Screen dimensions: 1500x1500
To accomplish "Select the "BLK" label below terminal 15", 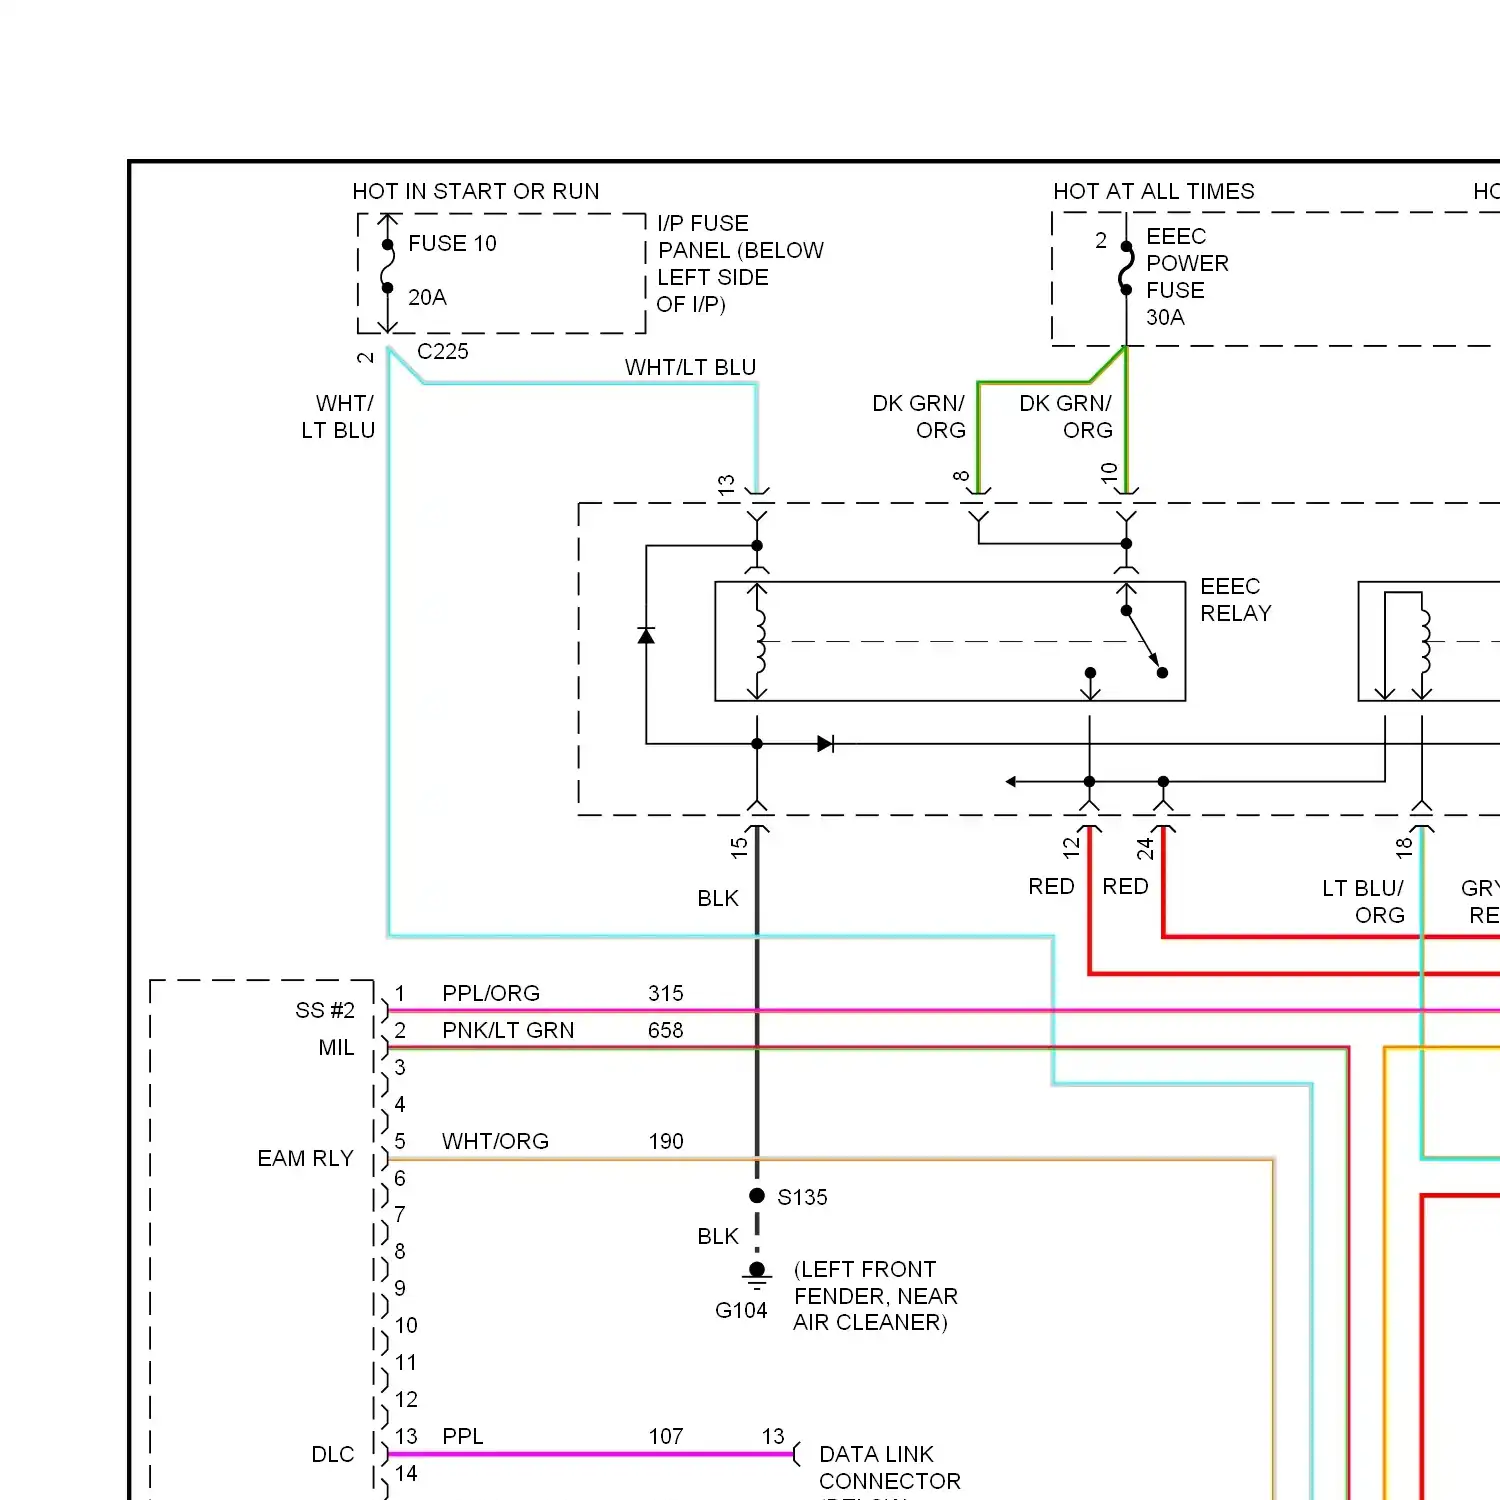I will tap(718, 898).
